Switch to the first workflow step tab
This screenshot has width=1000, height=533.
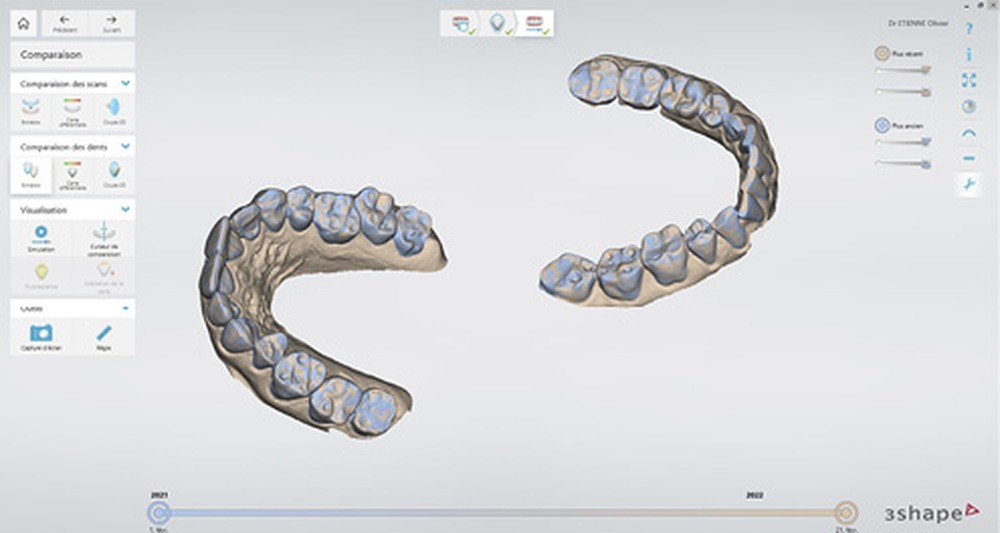[462, 24]
